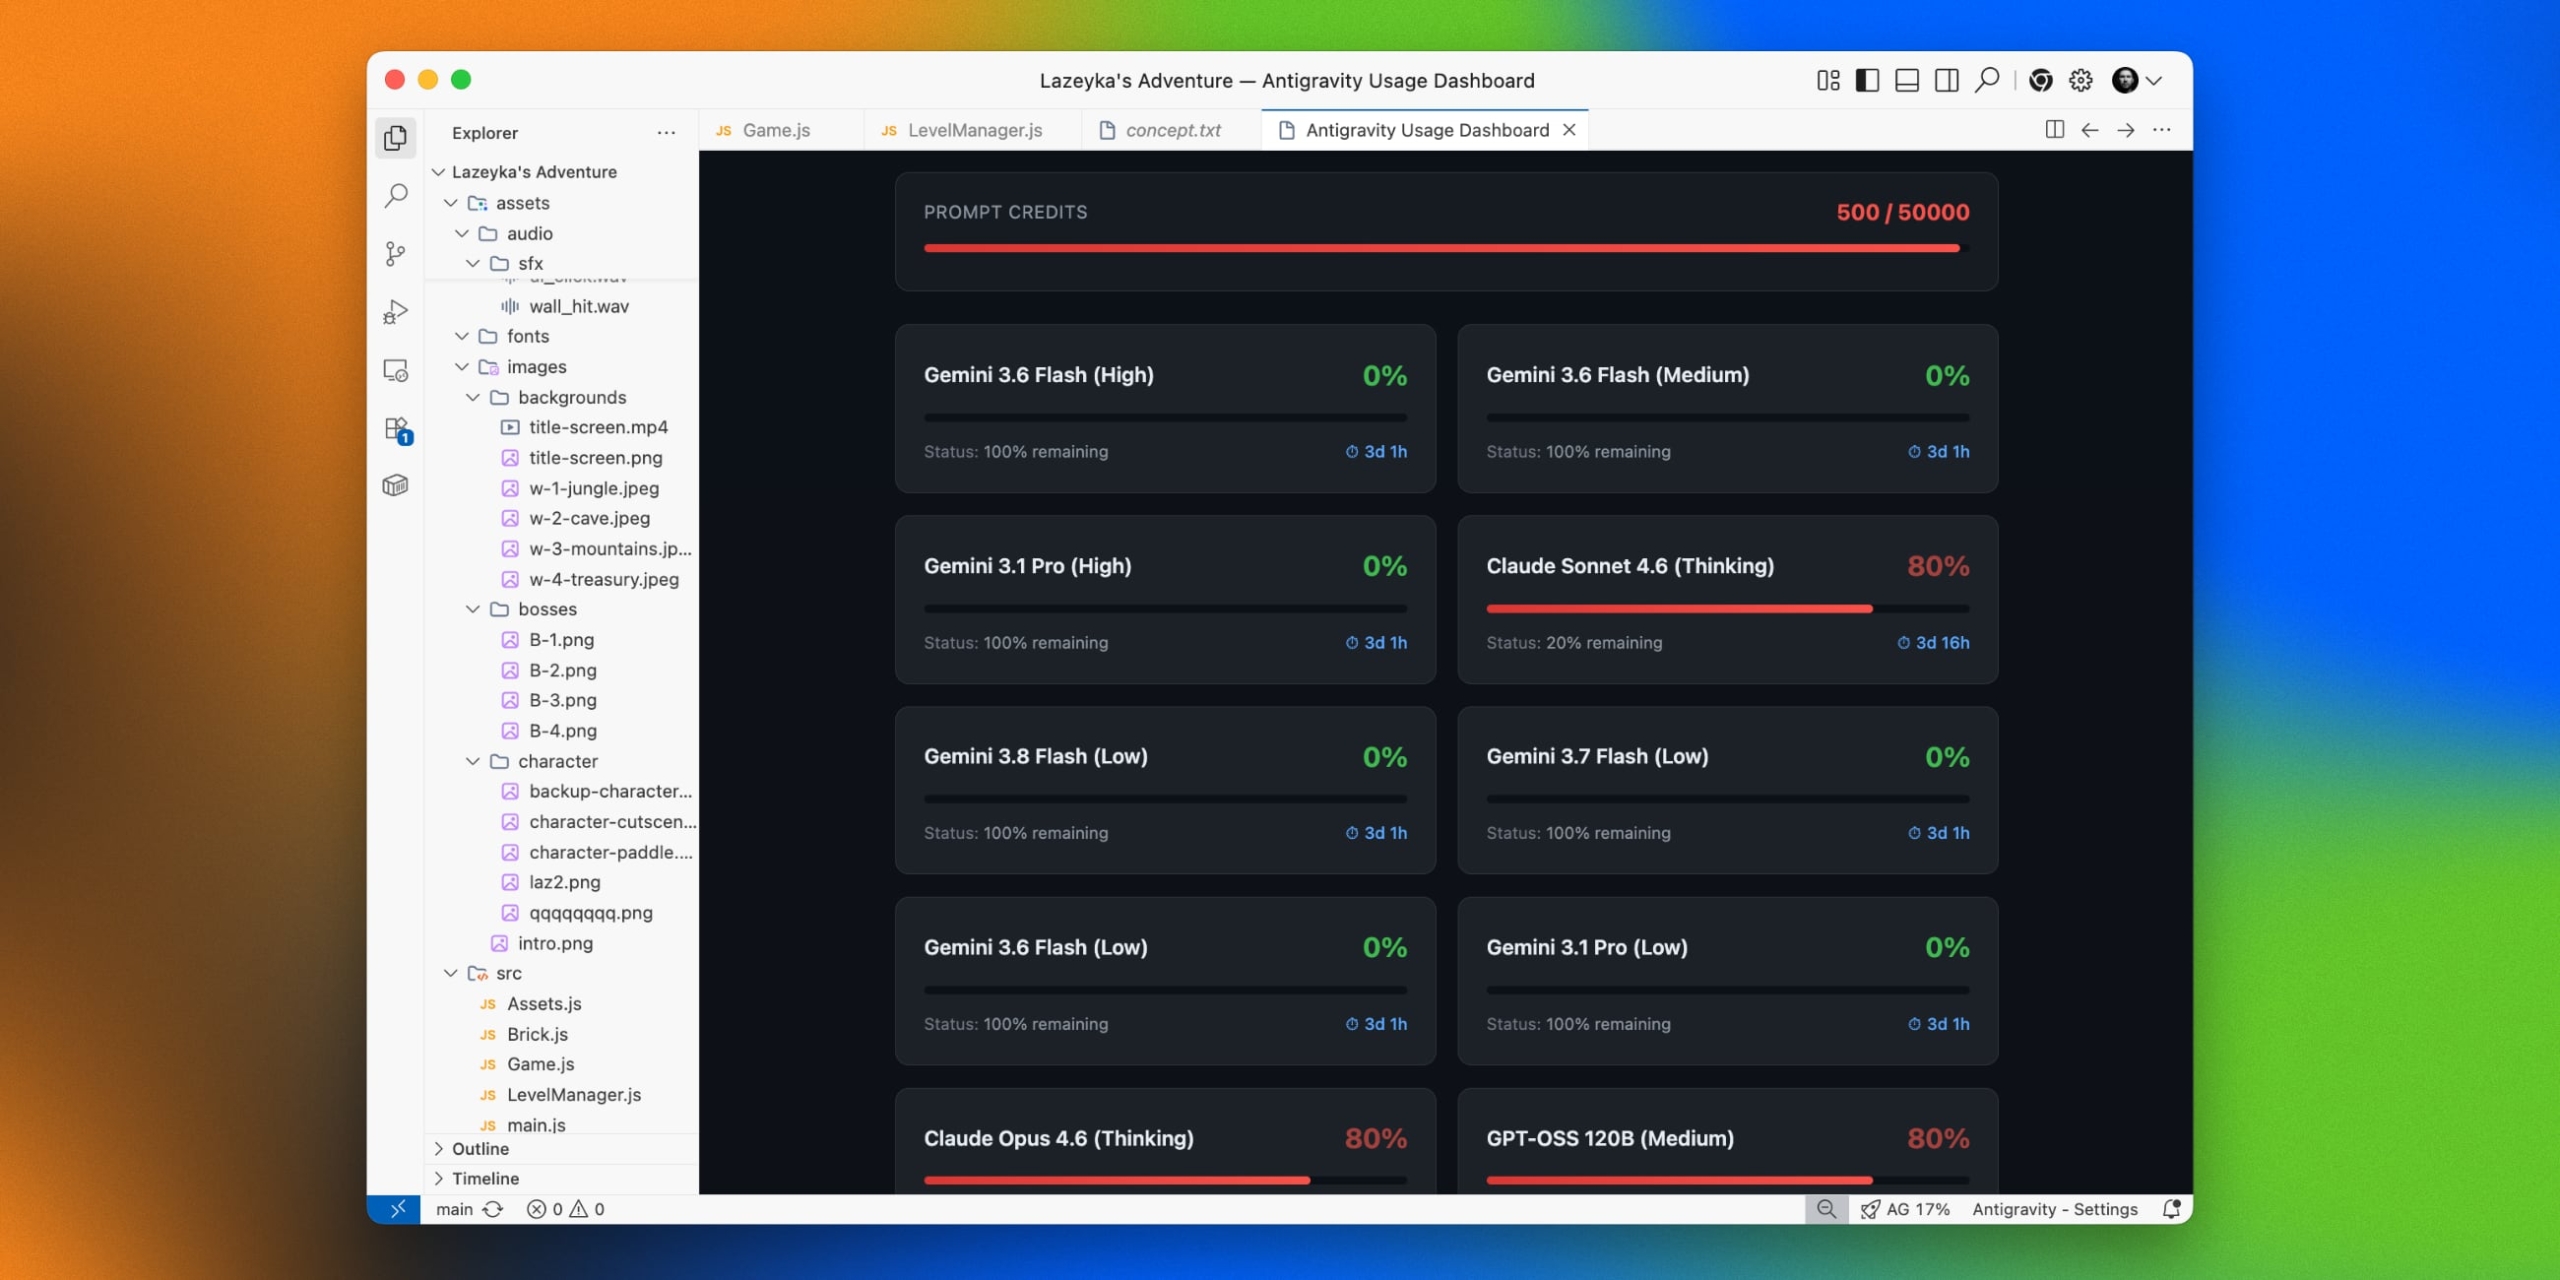This screenshot has height=1280, width=2560.
Task: Select the Antigravity Usage Dashboard tab
Action: click(x=1426, y=130)
